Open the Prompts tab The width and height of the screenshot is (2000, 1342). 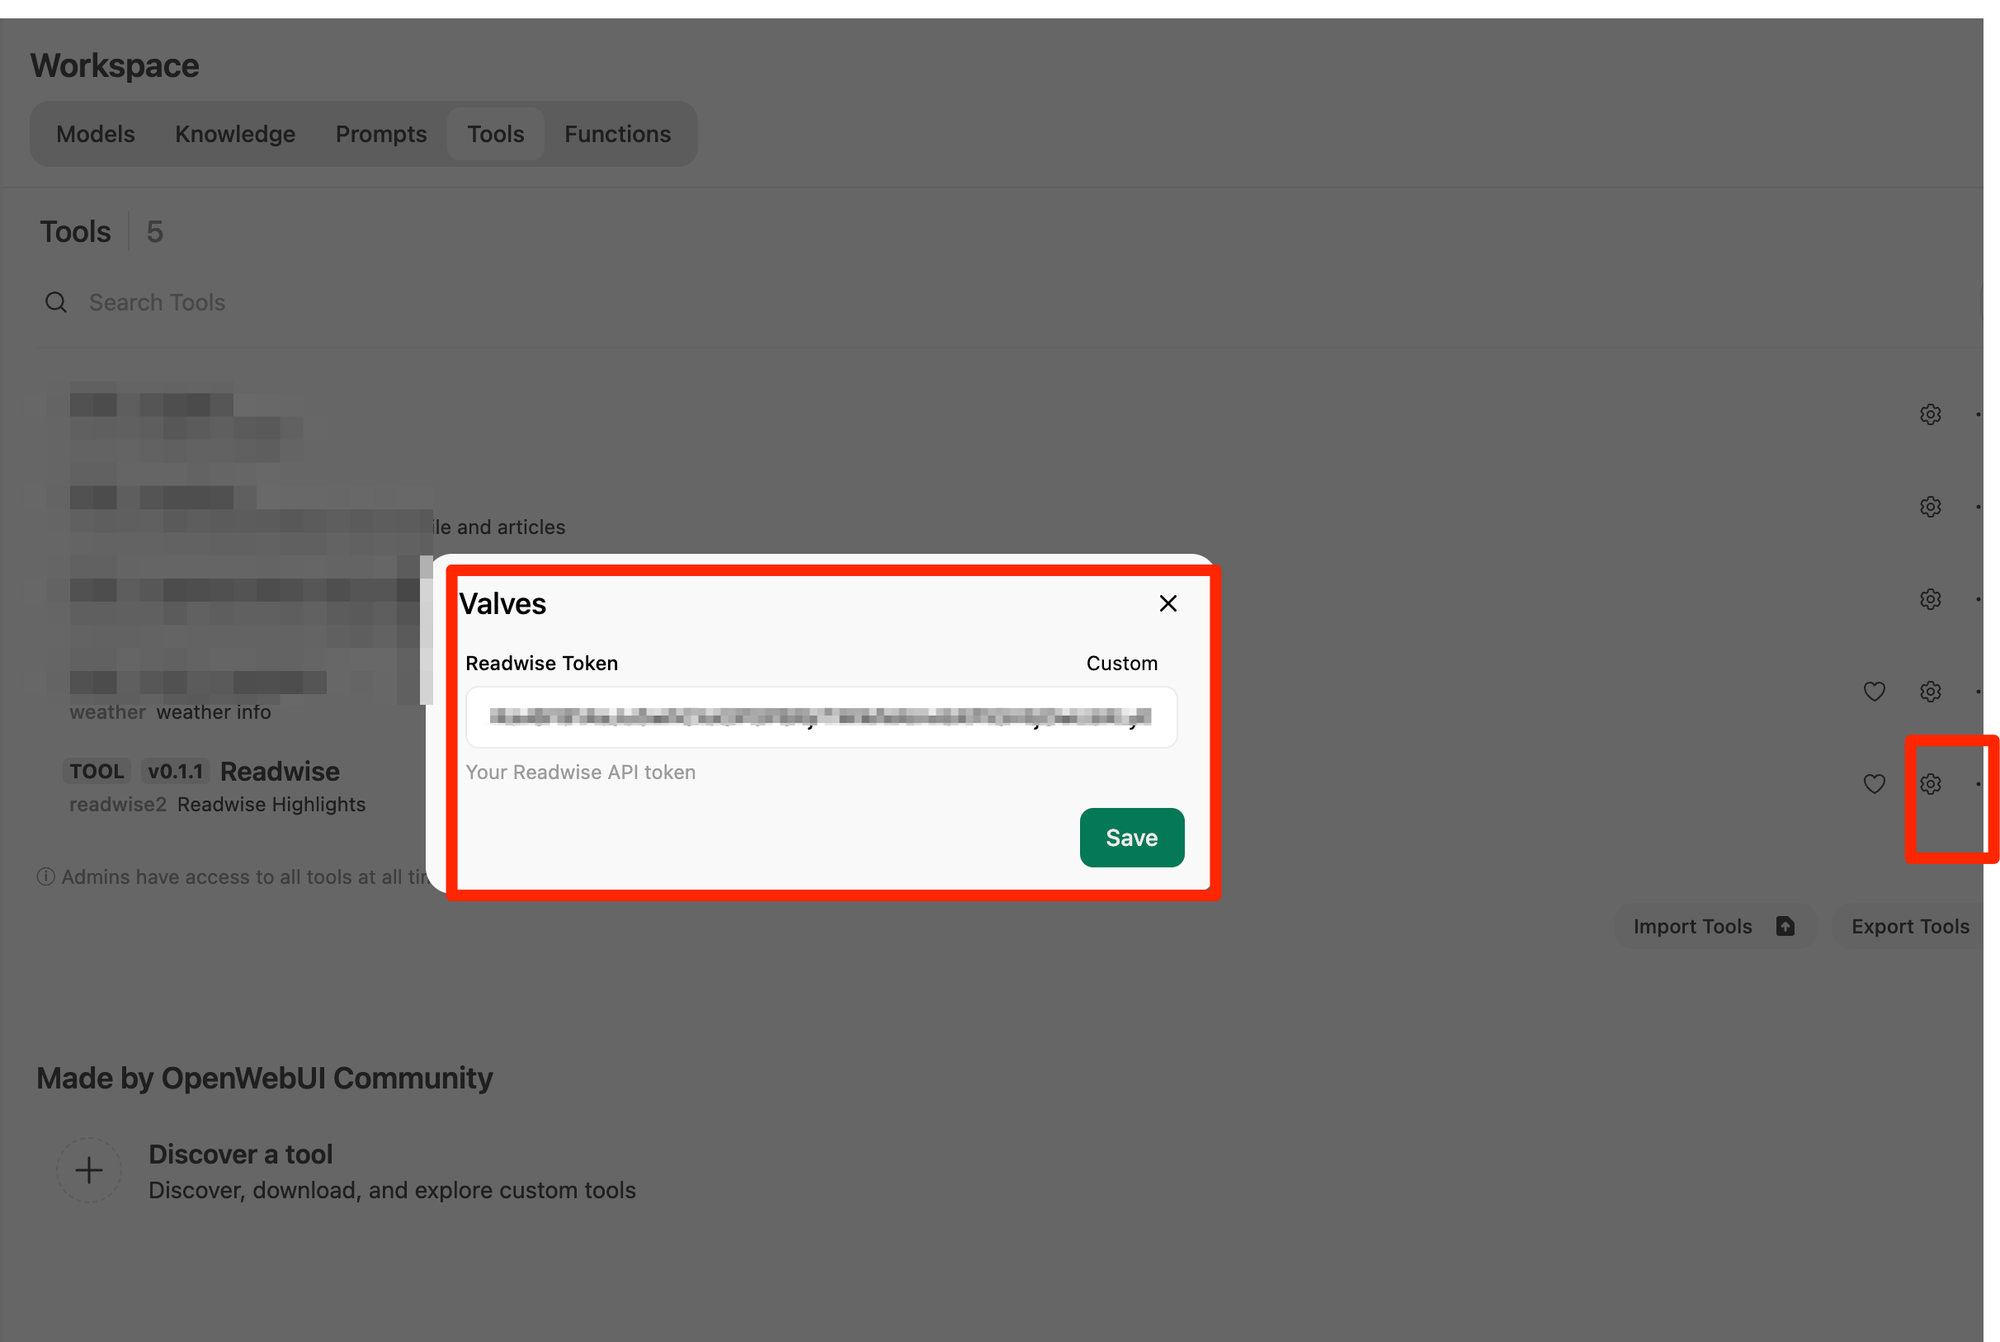pos(381,134)
